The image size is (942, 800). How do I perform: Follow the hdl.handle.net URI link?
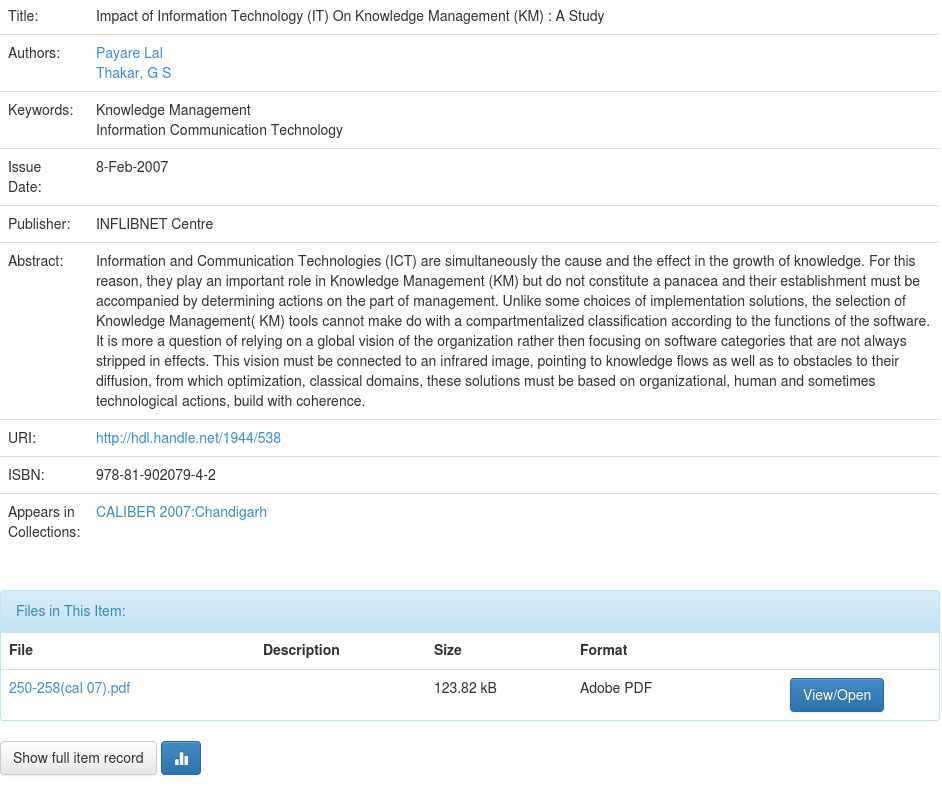coord(188,438)
